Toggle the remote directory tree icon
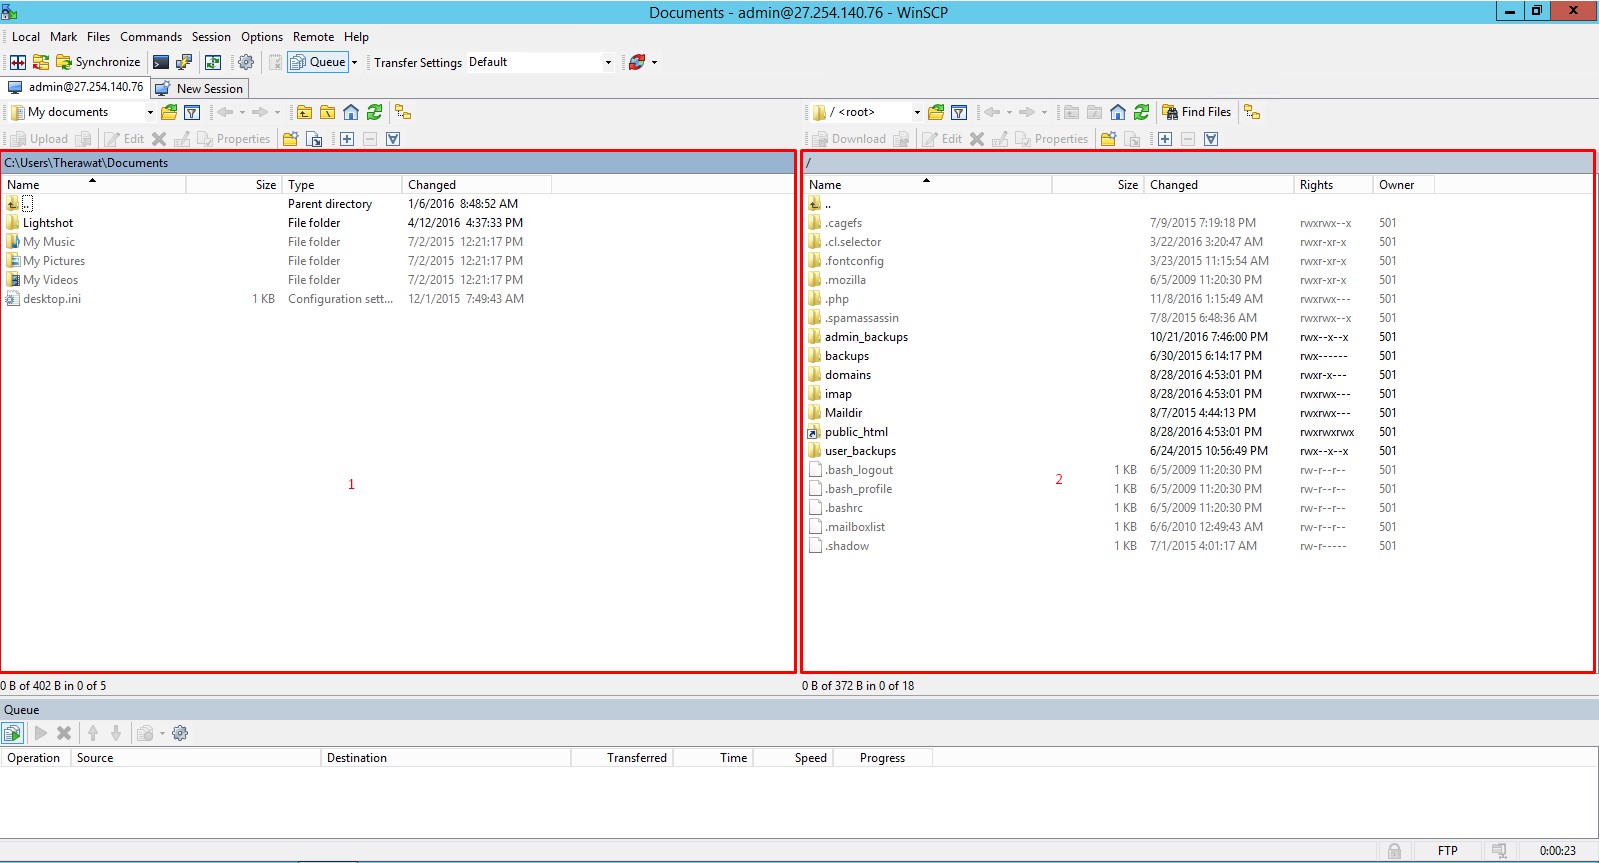The image size is (1599, 863). pyautogui.click(x=1252, y=112)
